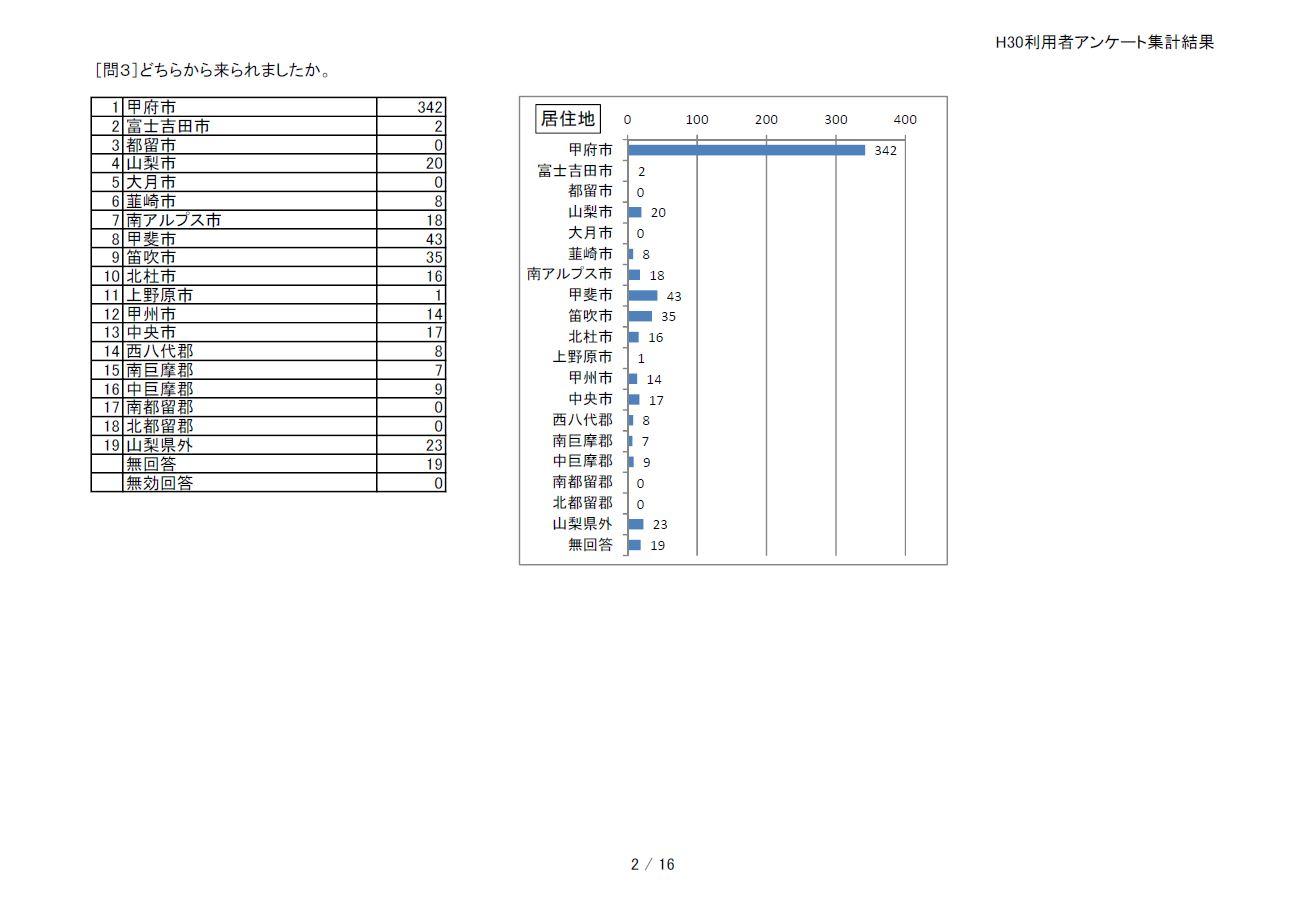This screenshot has width=1289, height=909.
Task: Click the chart axis label 200
Action: 766,119
